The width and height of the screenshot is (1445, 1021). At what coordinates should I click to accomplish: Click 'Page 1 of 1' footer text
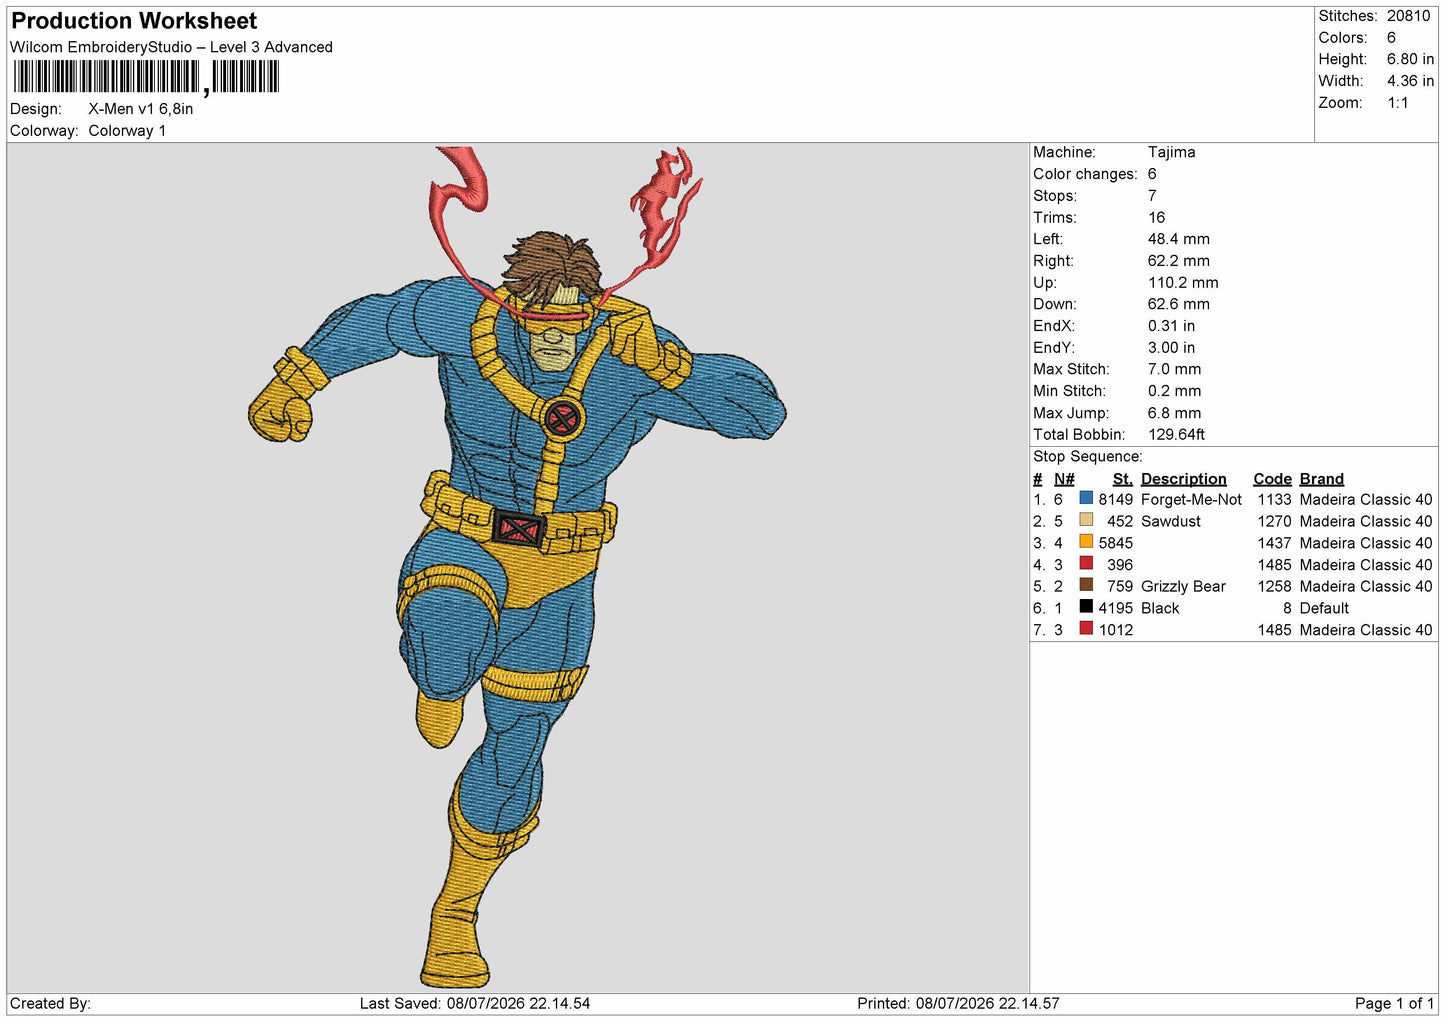tap(1394, 1004)
